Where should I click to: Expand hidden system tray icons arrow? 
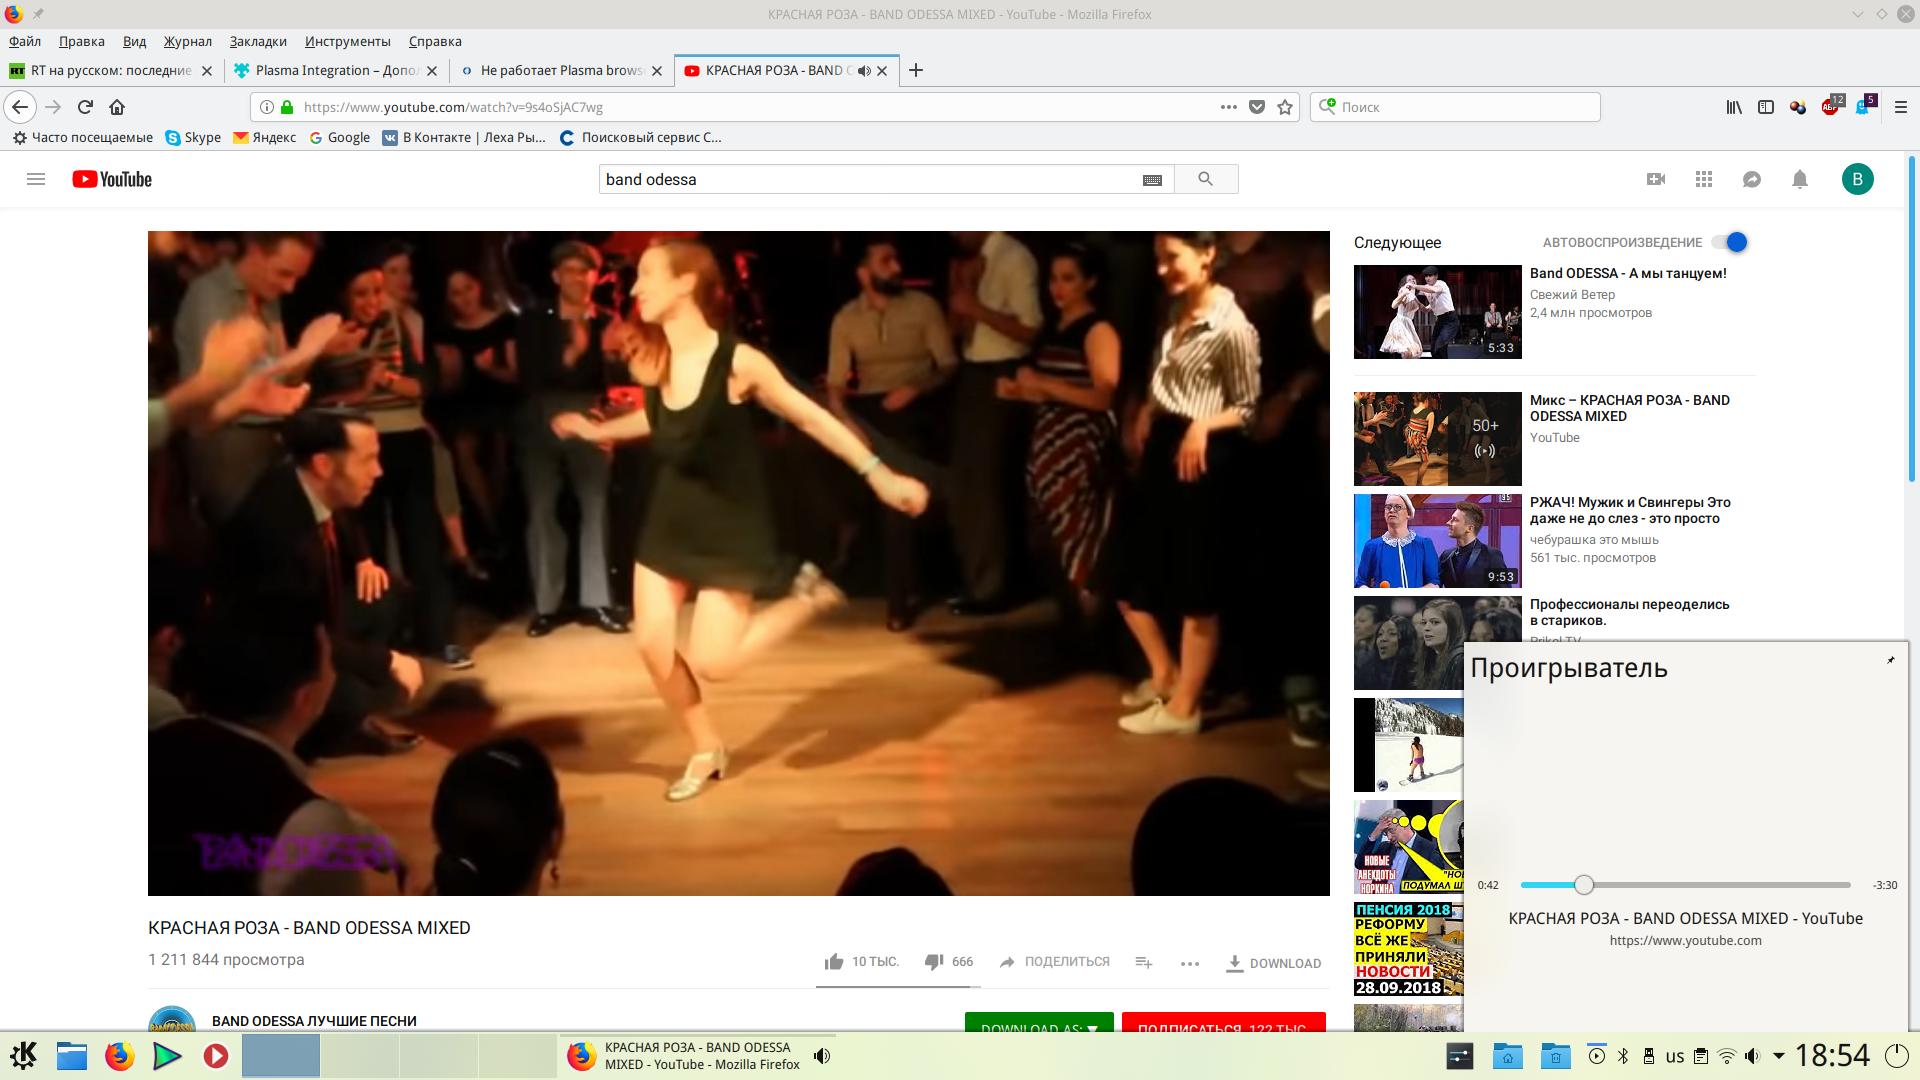click(x=1778, y=1056)
